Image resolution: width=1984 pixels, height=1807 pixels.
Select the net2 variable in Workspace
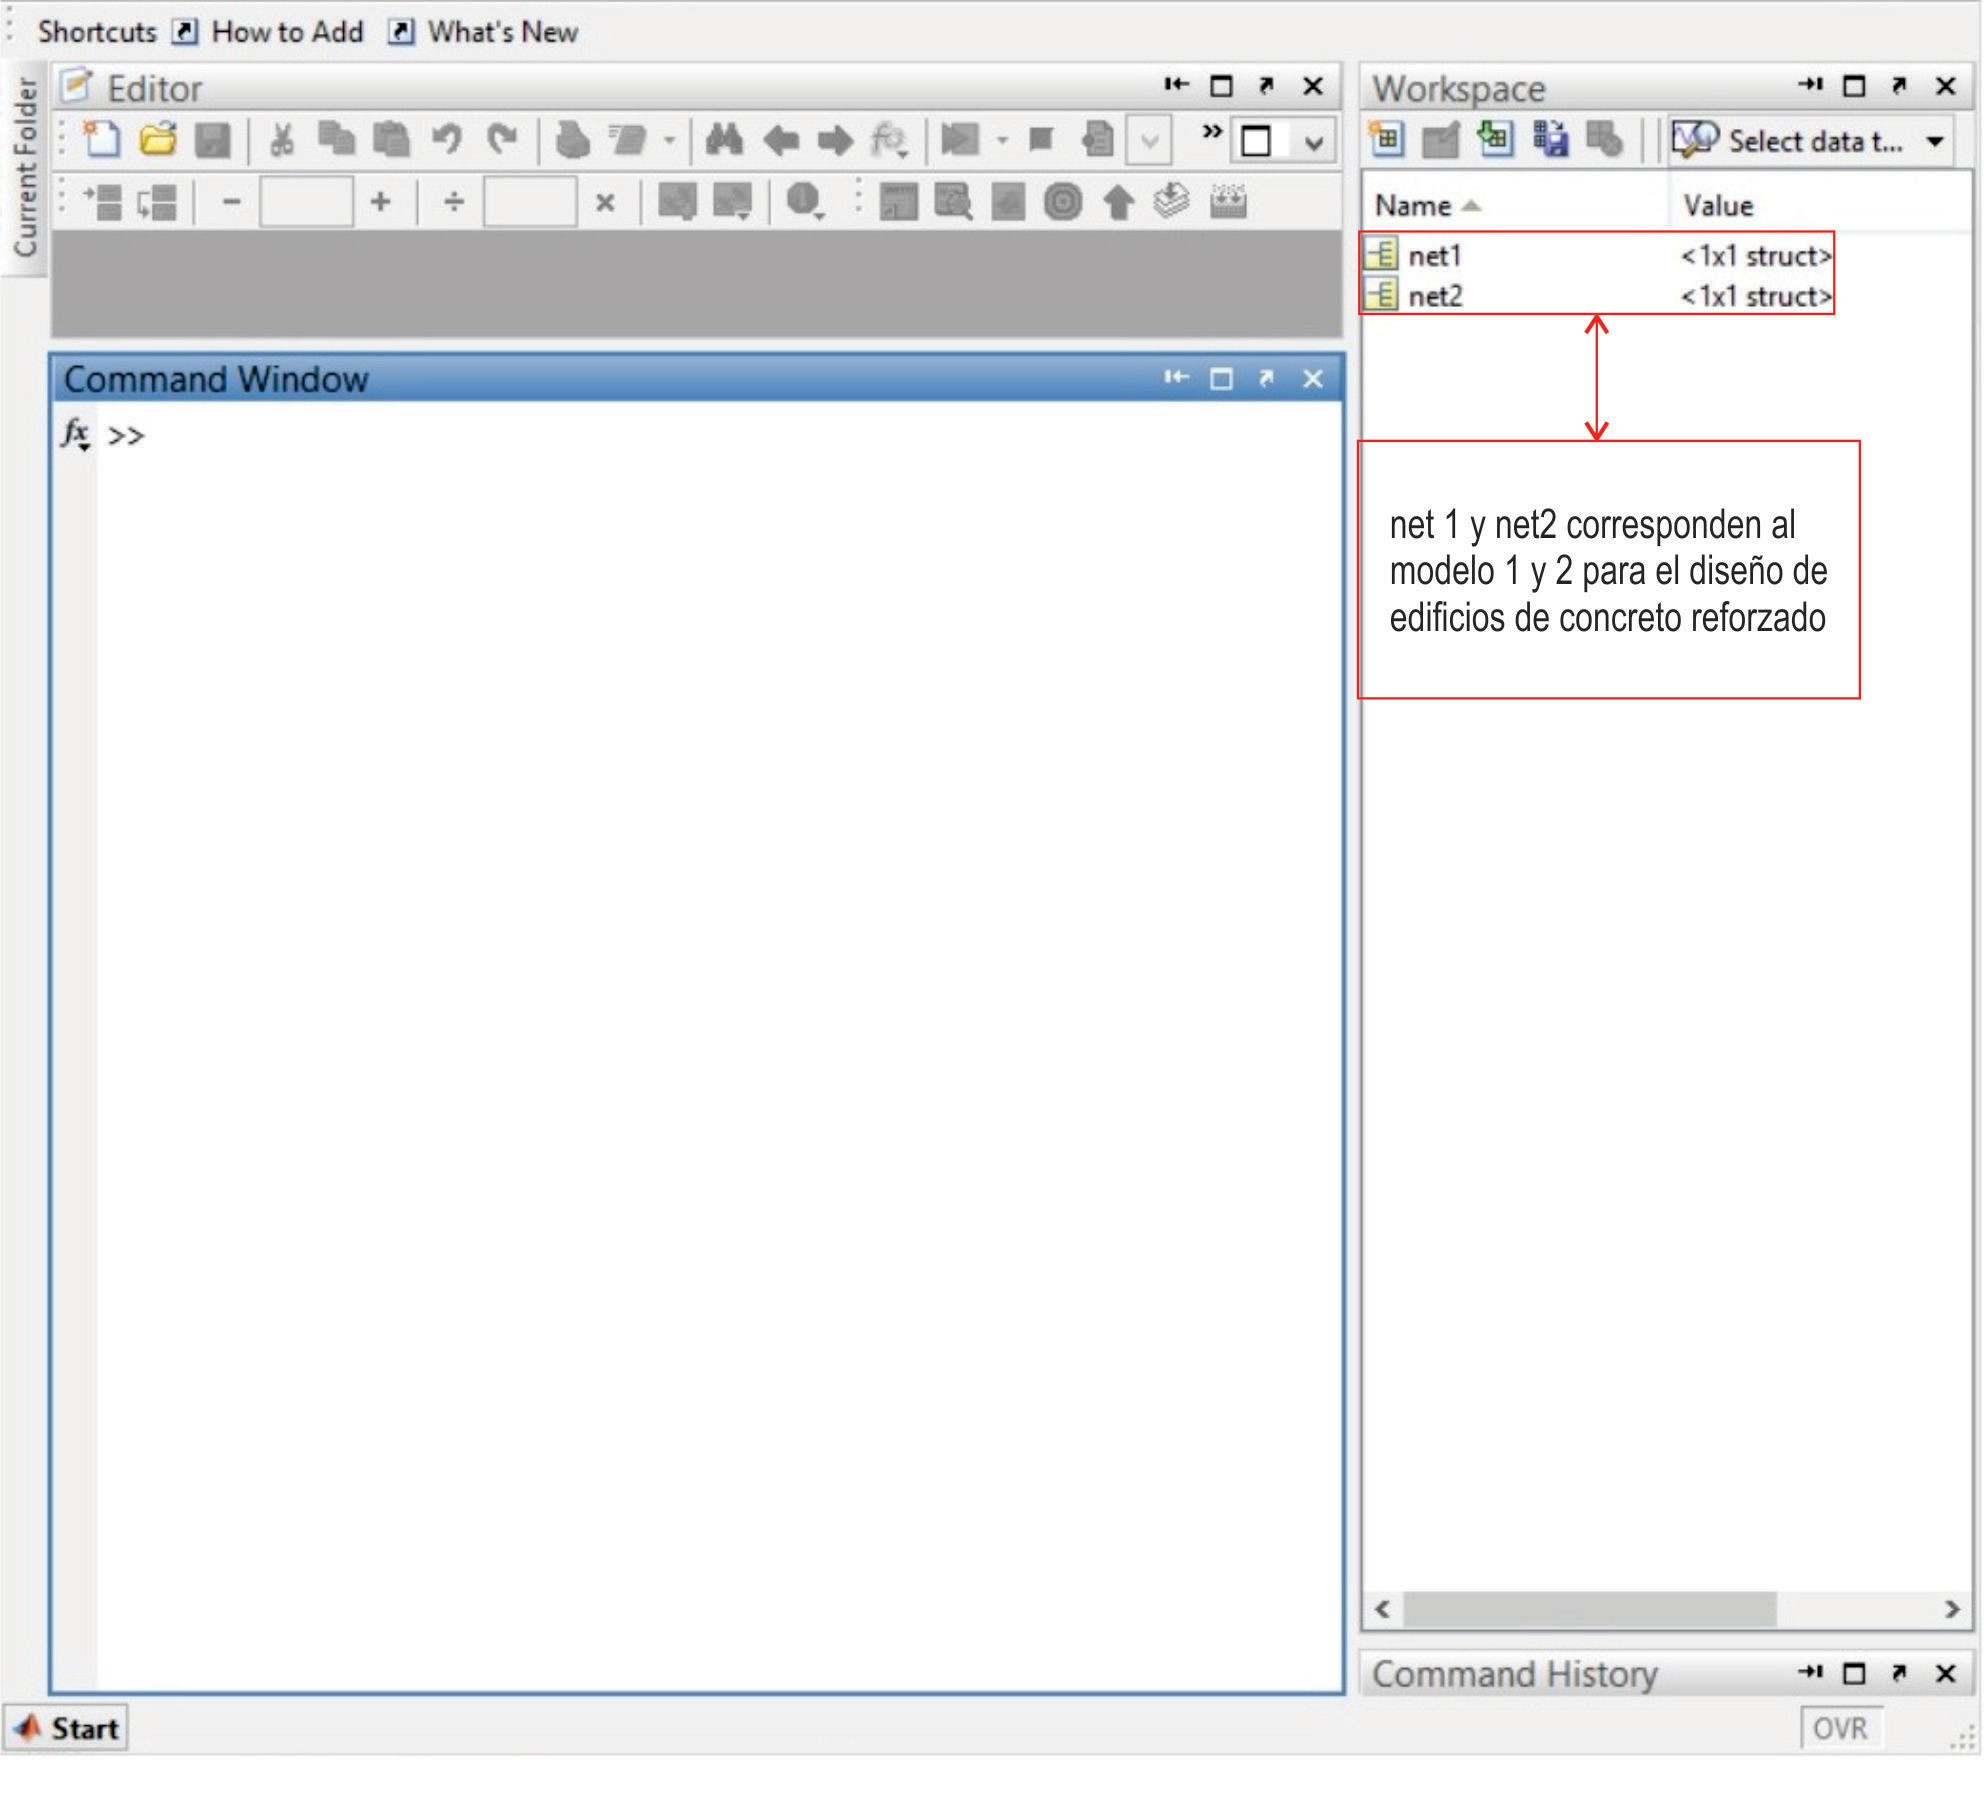(x=1435, y=296)
